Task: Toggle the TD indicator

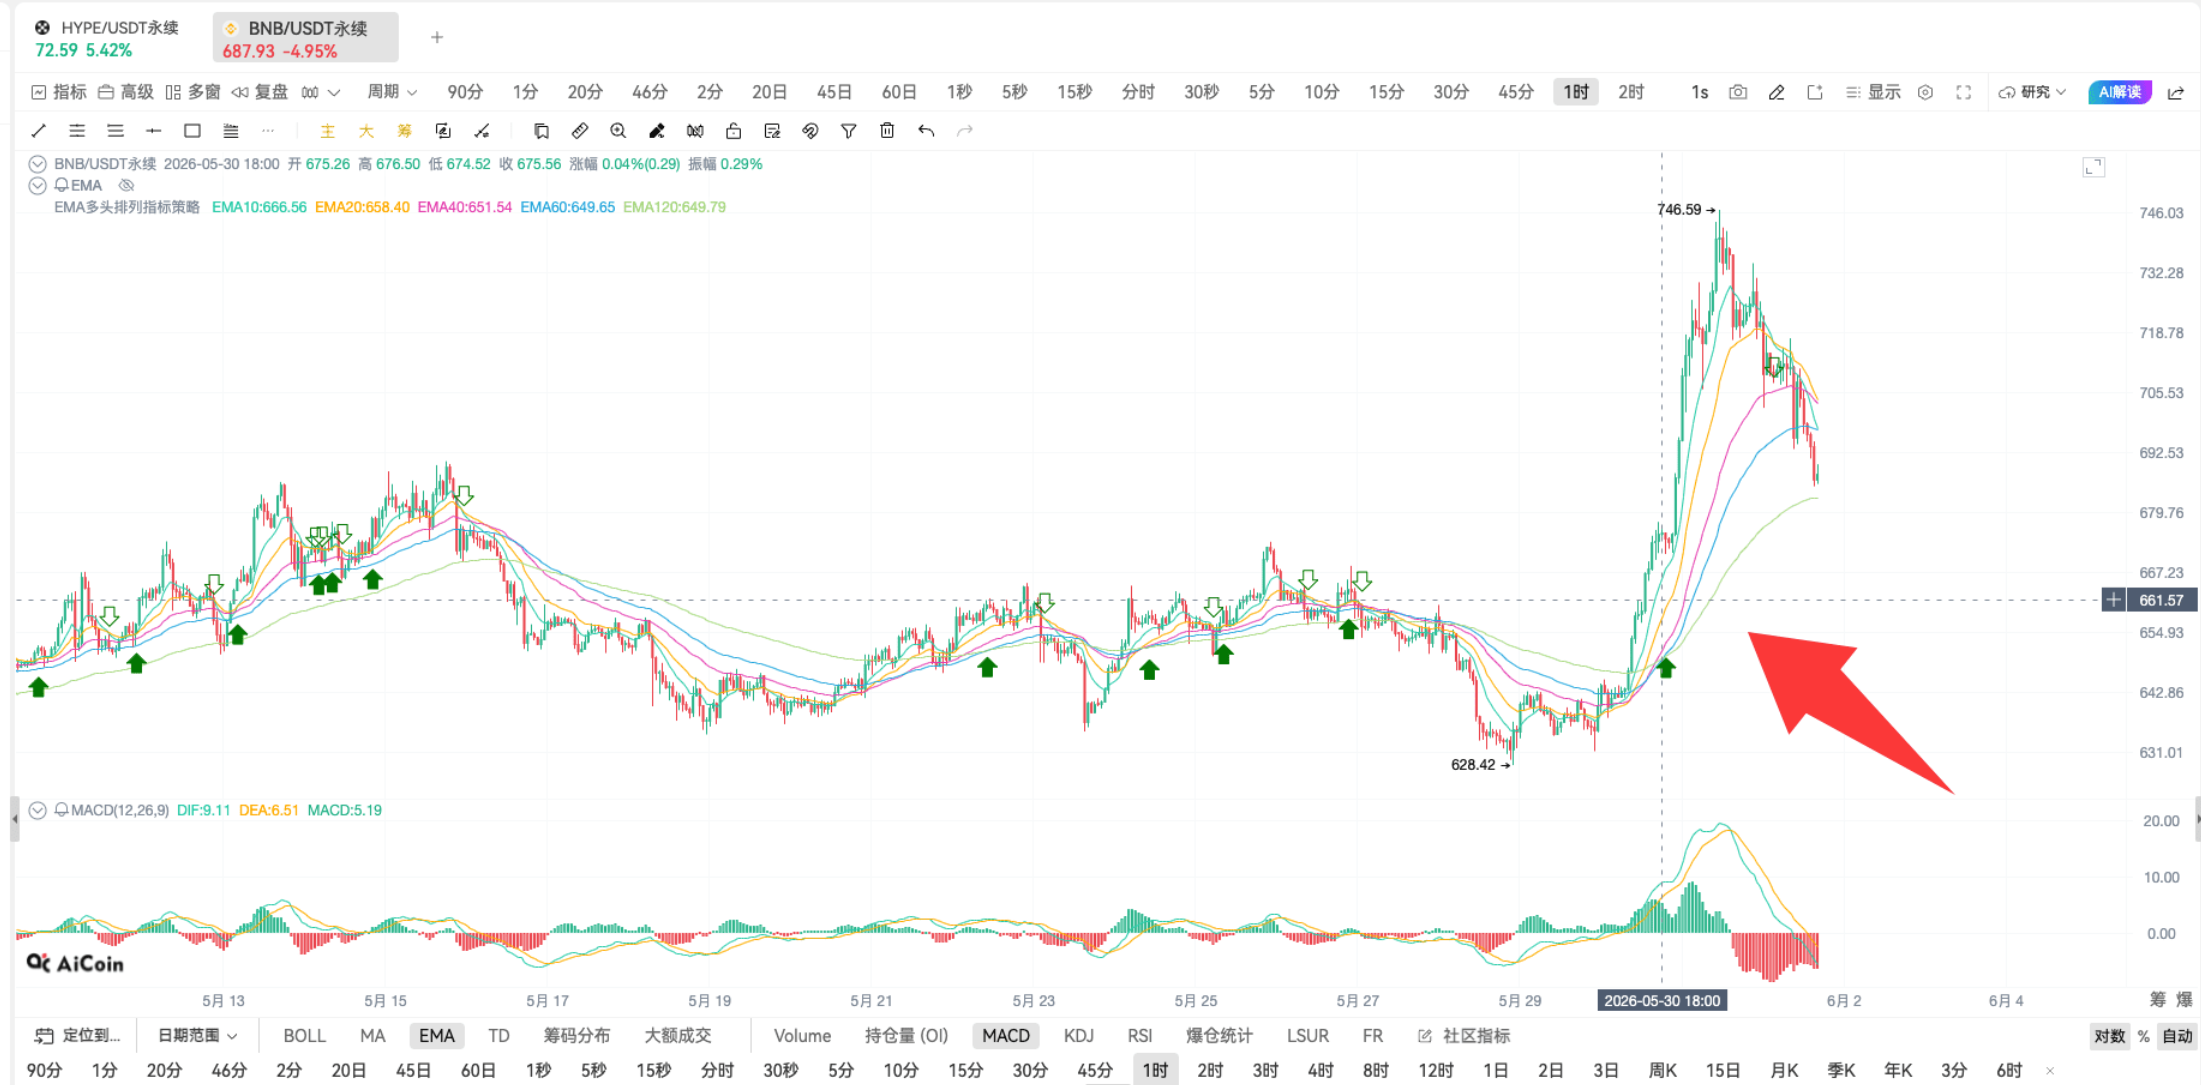Action: 498,1035
